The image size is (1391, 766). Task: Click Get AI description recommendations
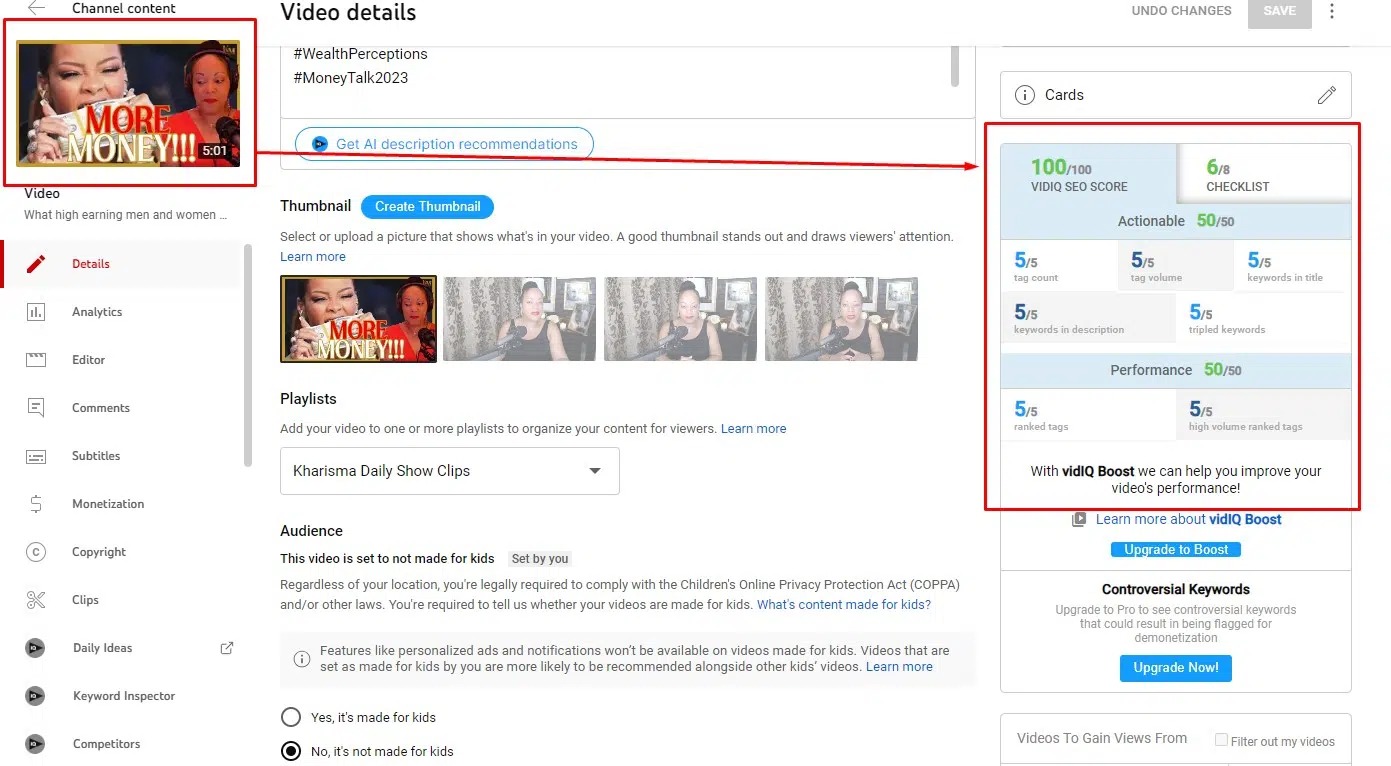click(444, 144)
